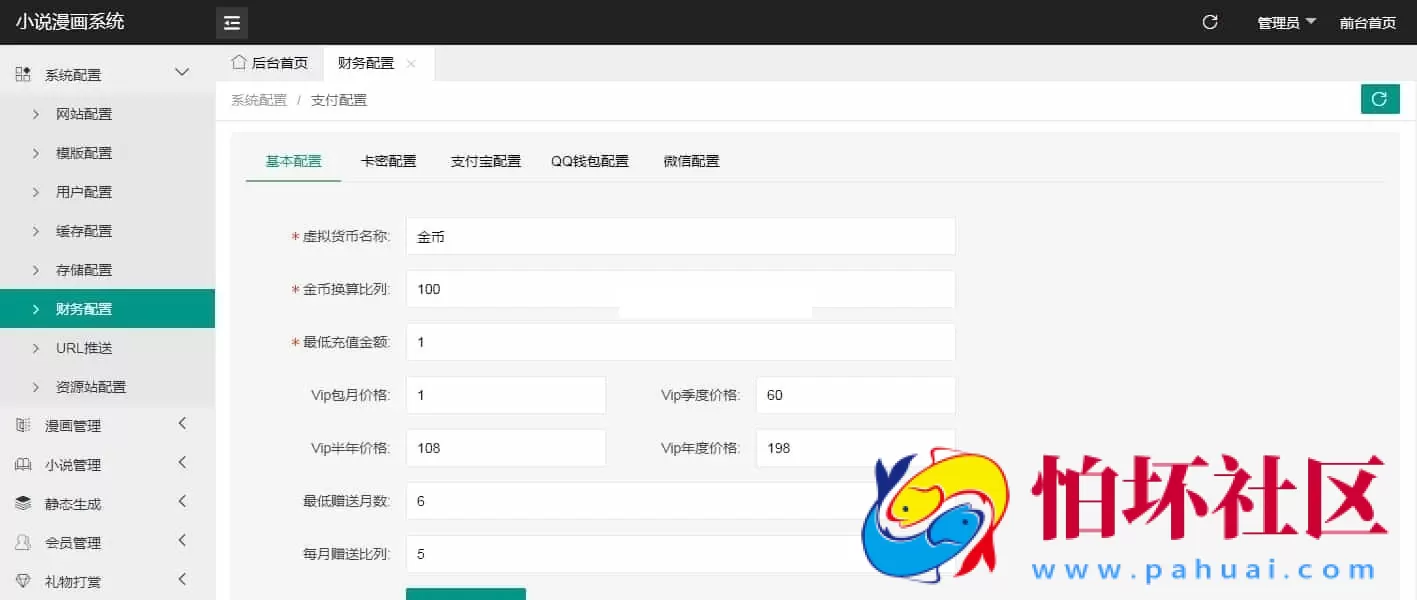Click the green refresh icon on breadcrumb bar
The height and width of the screenshot is (600, 1417).
pos(1380,99)
